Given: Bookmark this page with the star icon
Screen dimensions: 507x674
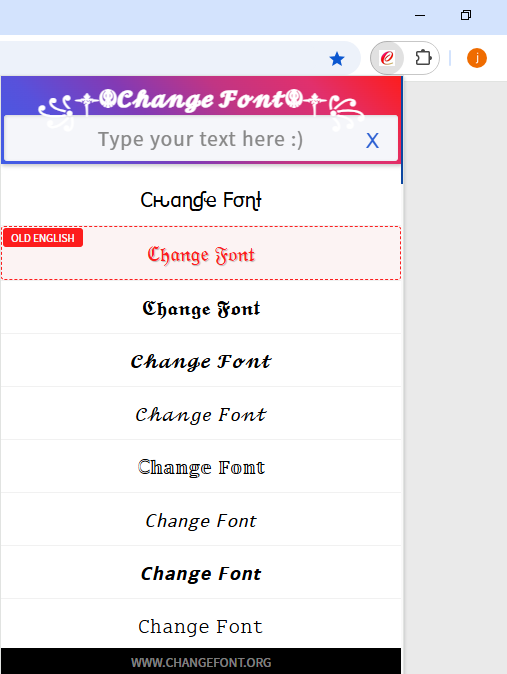Looking at the screenshot, I should click(x=337, y=58).
